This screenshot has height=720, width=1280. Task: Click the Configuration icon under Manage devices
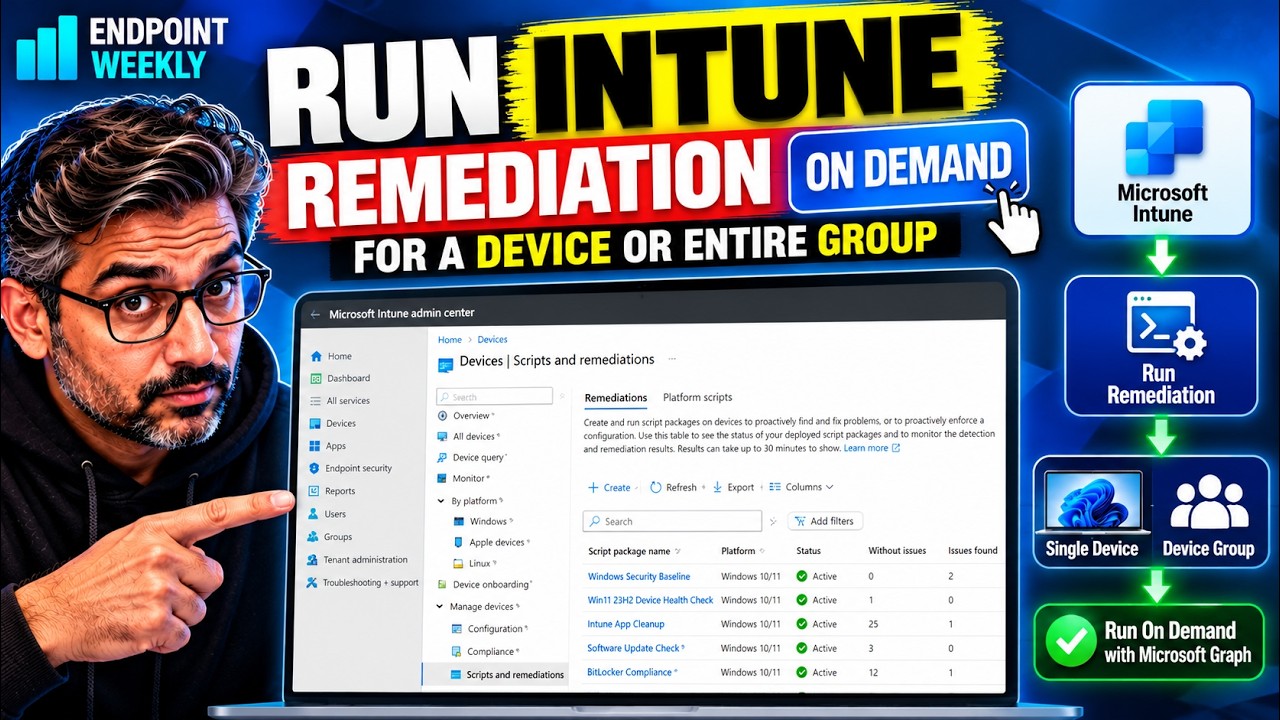point(457,629)
